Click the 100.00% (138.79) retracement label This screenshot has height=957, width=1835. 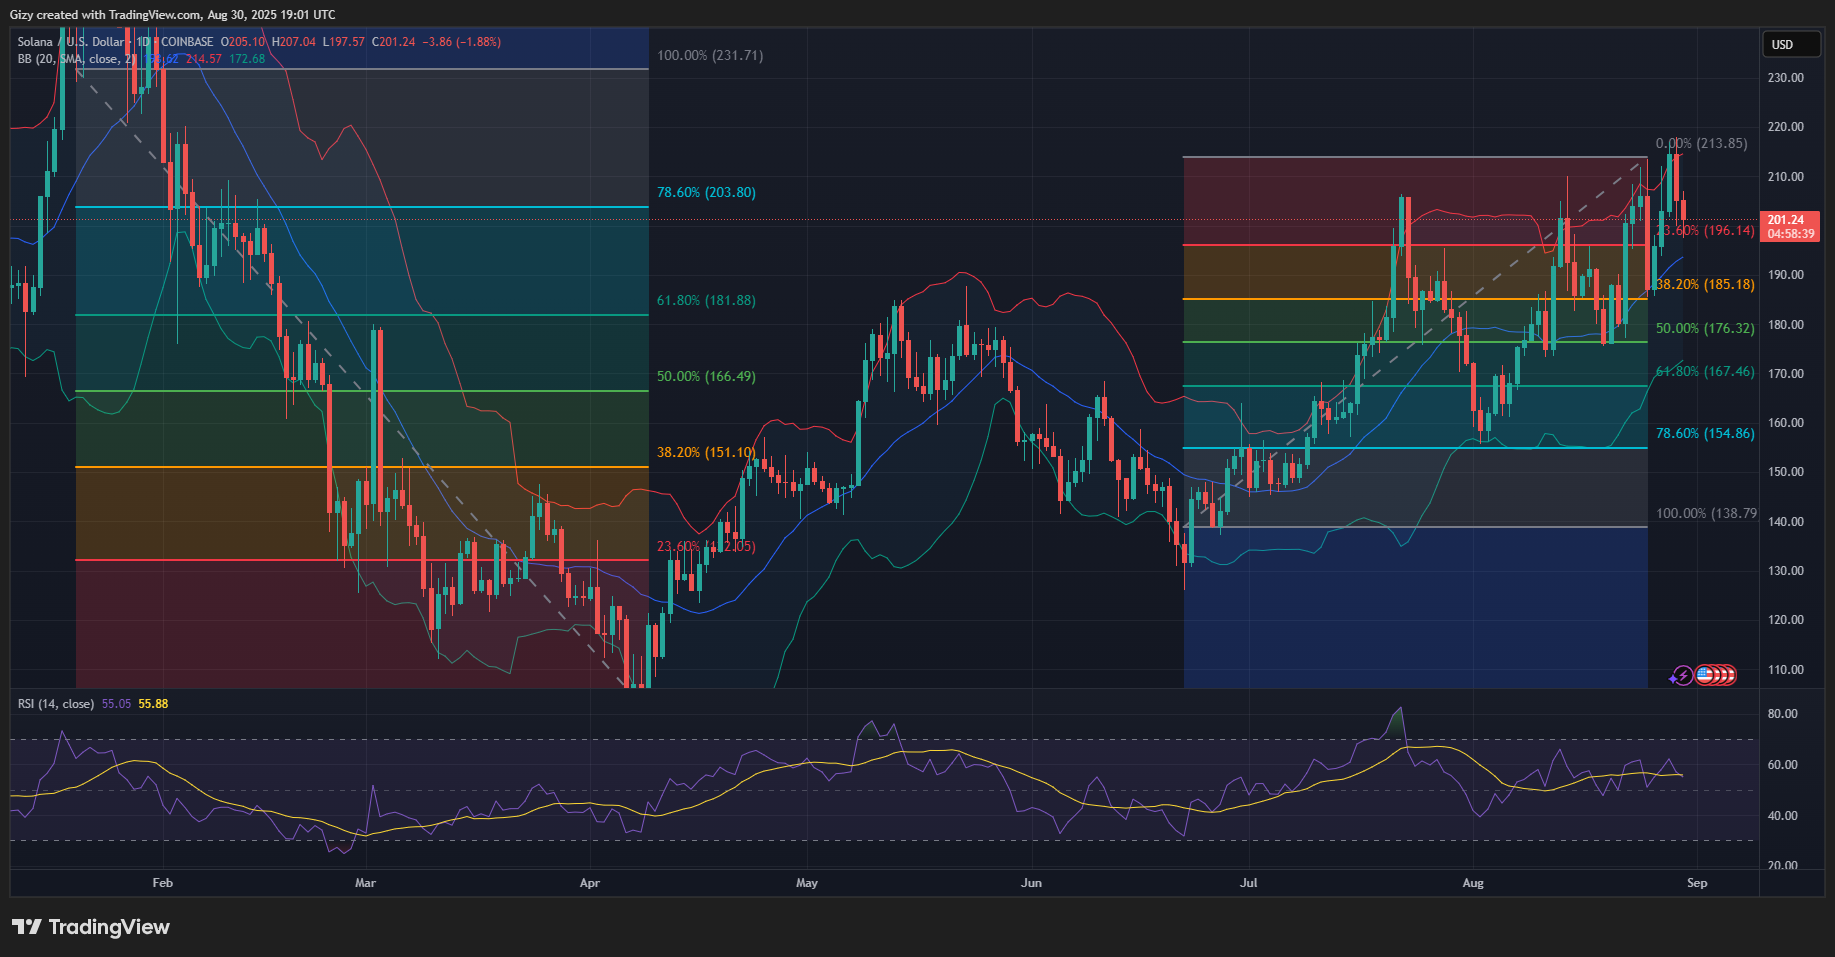point(1705,513)
